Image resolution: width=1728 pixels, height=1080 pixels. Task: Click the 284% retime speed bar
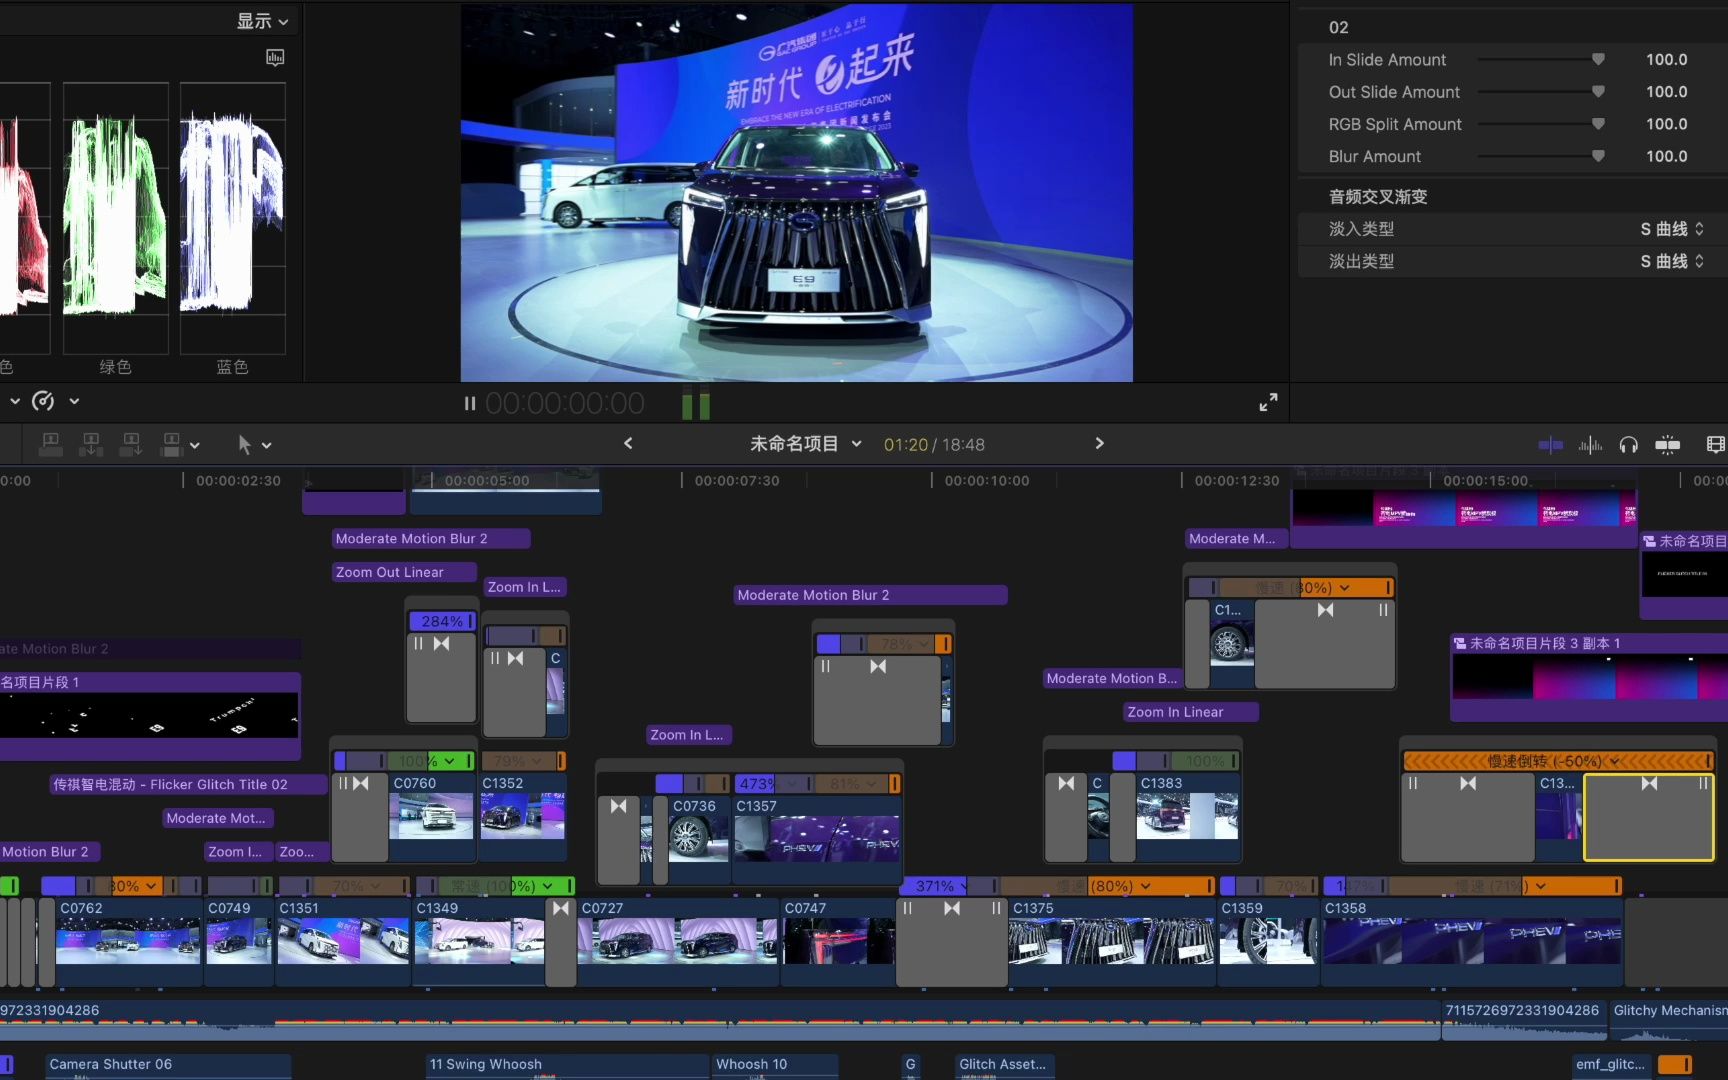441,621
